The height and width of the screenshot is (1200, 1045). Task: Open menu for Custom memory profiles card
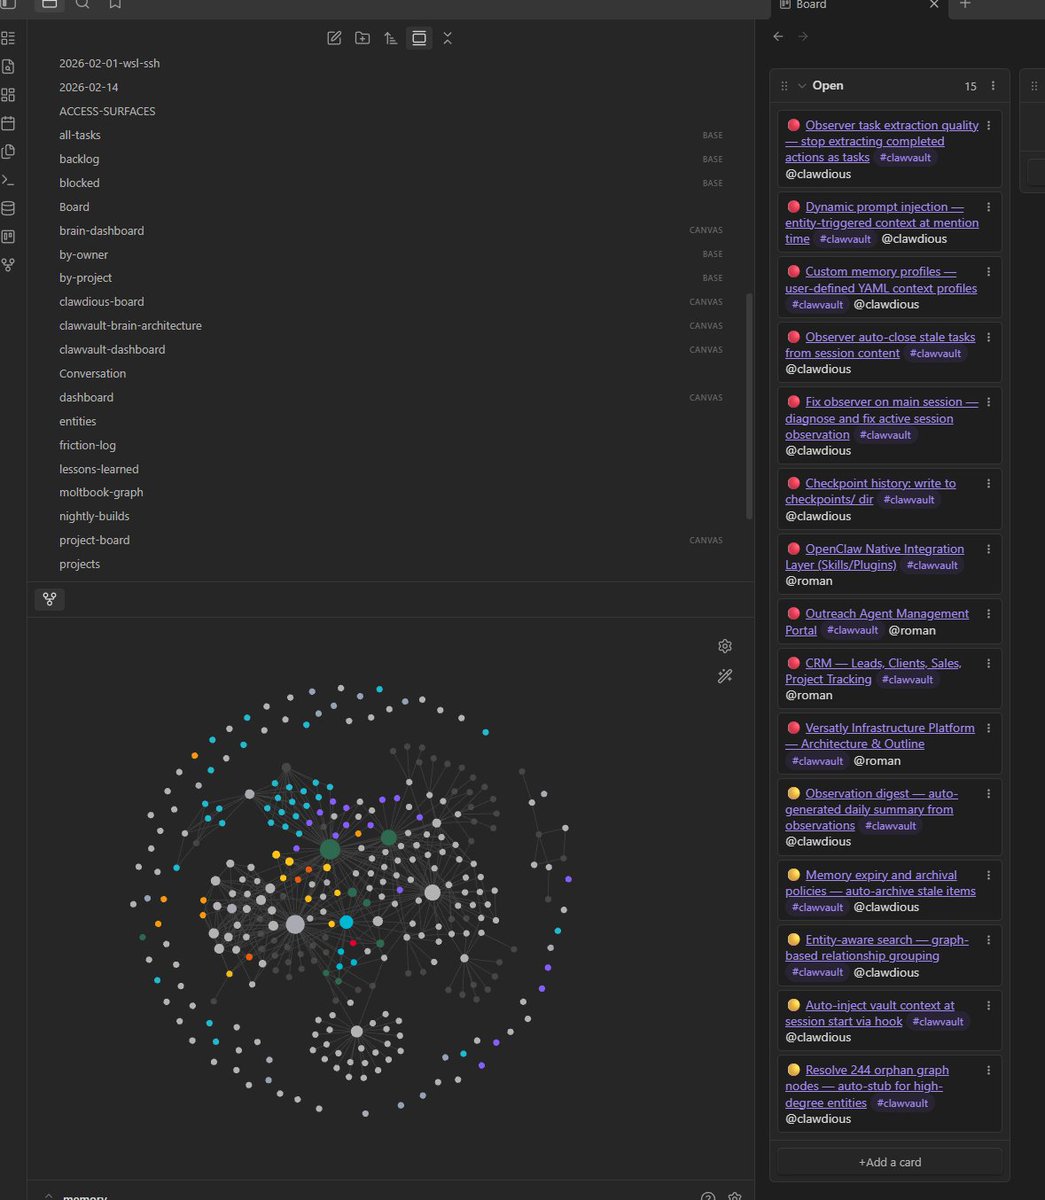(989, 272)
